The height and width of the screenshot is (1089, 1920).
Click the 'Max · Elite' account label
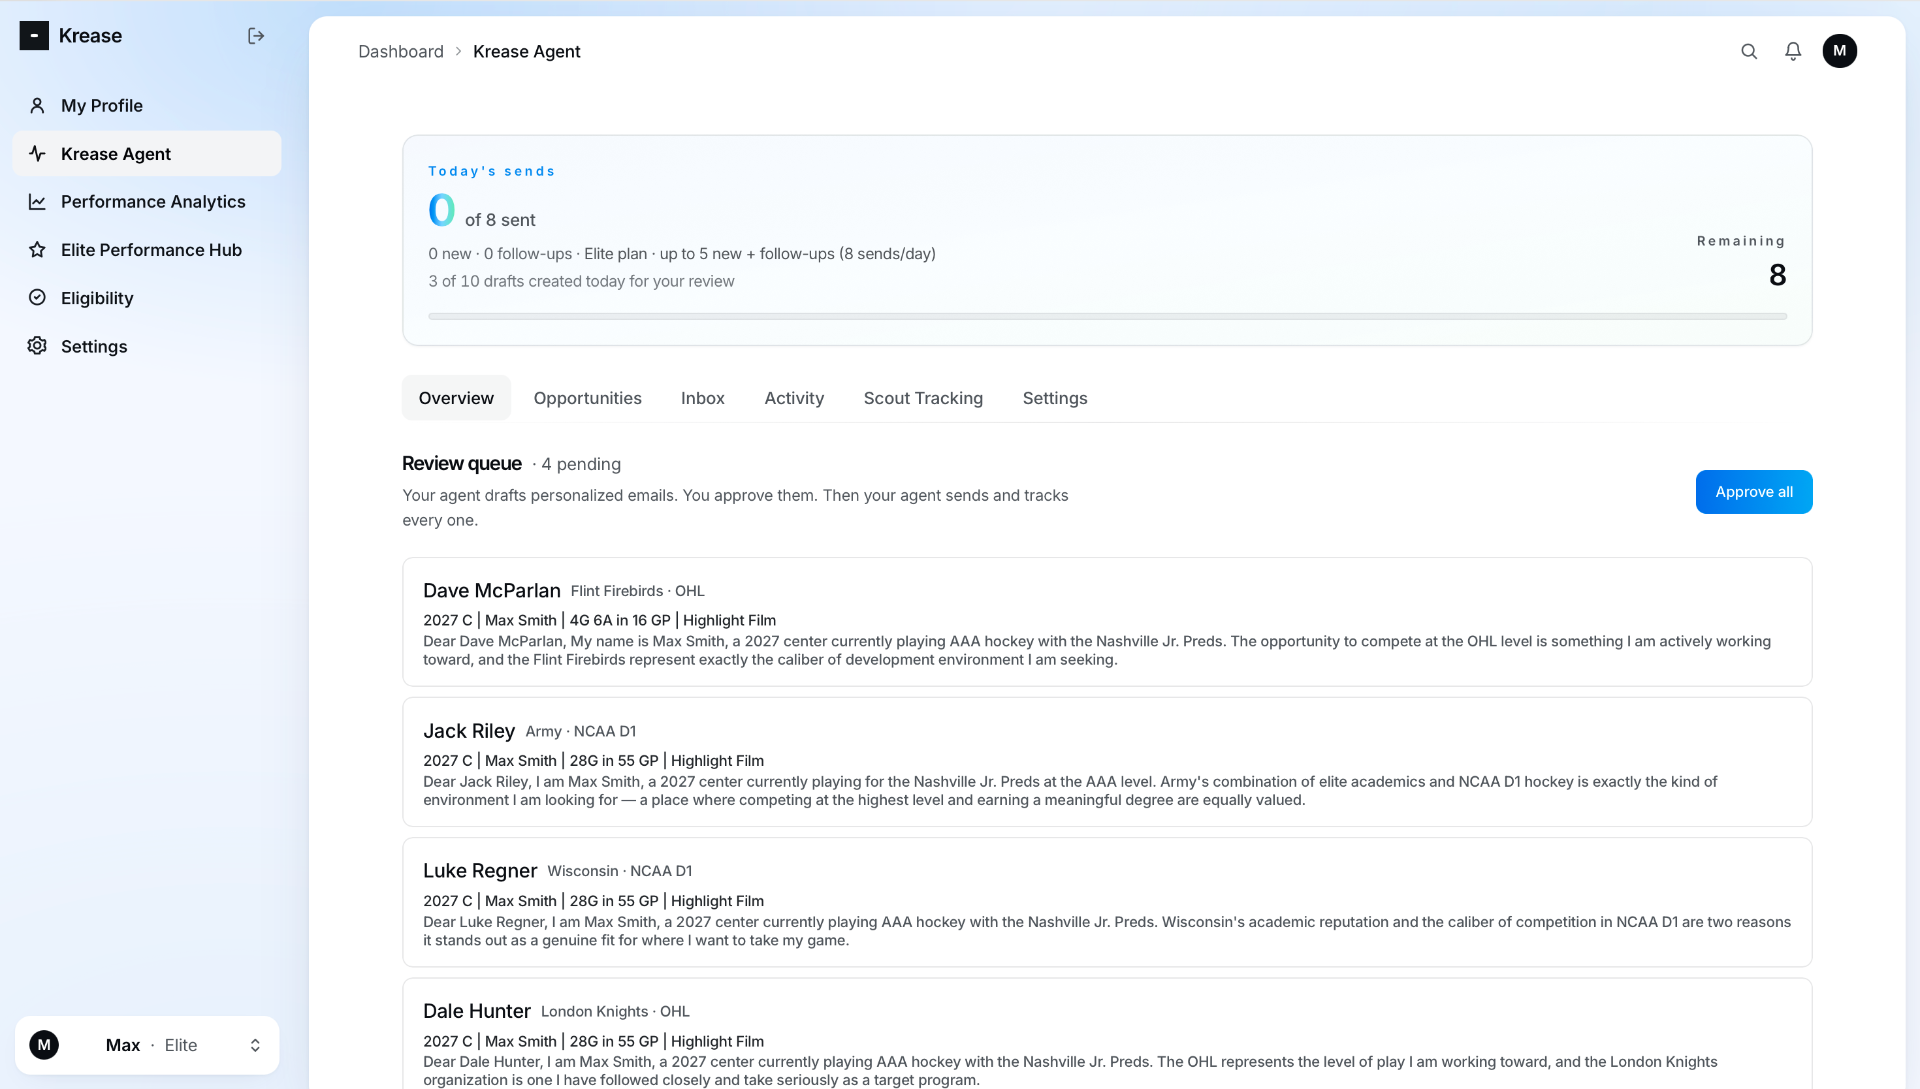[152, 1045]
